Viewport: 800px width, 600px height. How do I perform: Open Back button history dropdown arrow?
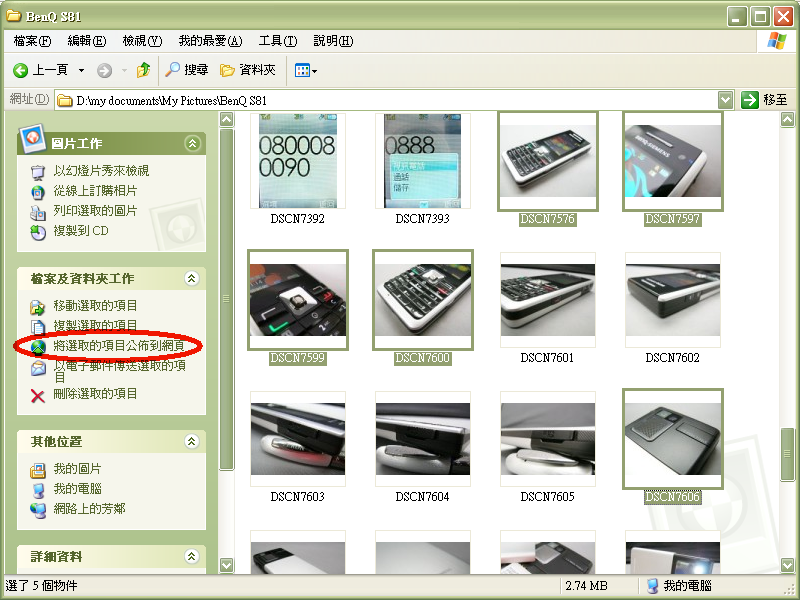tap(81, 70)
